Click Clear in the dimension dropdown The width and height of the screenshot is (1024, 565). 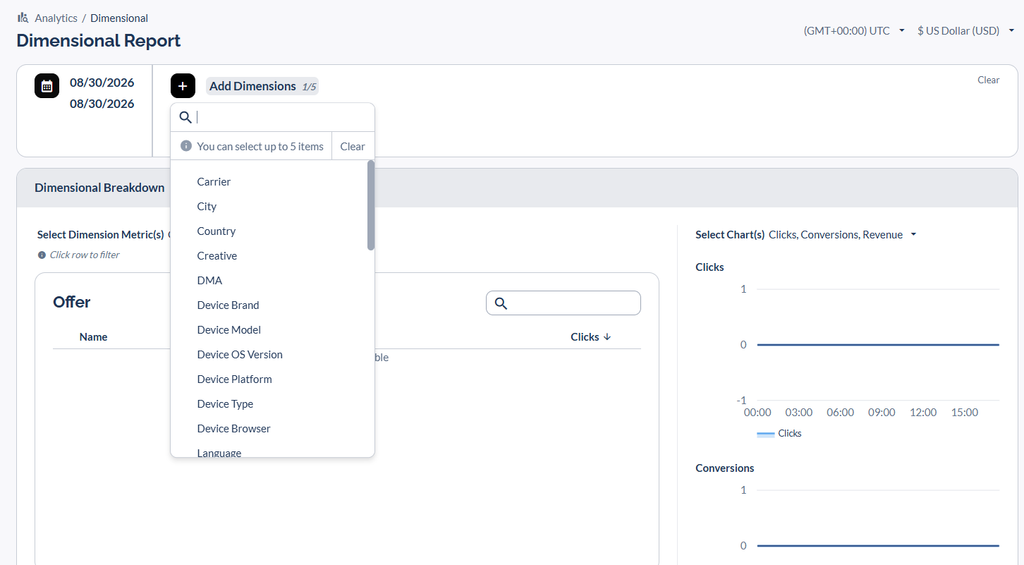pos(353,146)
